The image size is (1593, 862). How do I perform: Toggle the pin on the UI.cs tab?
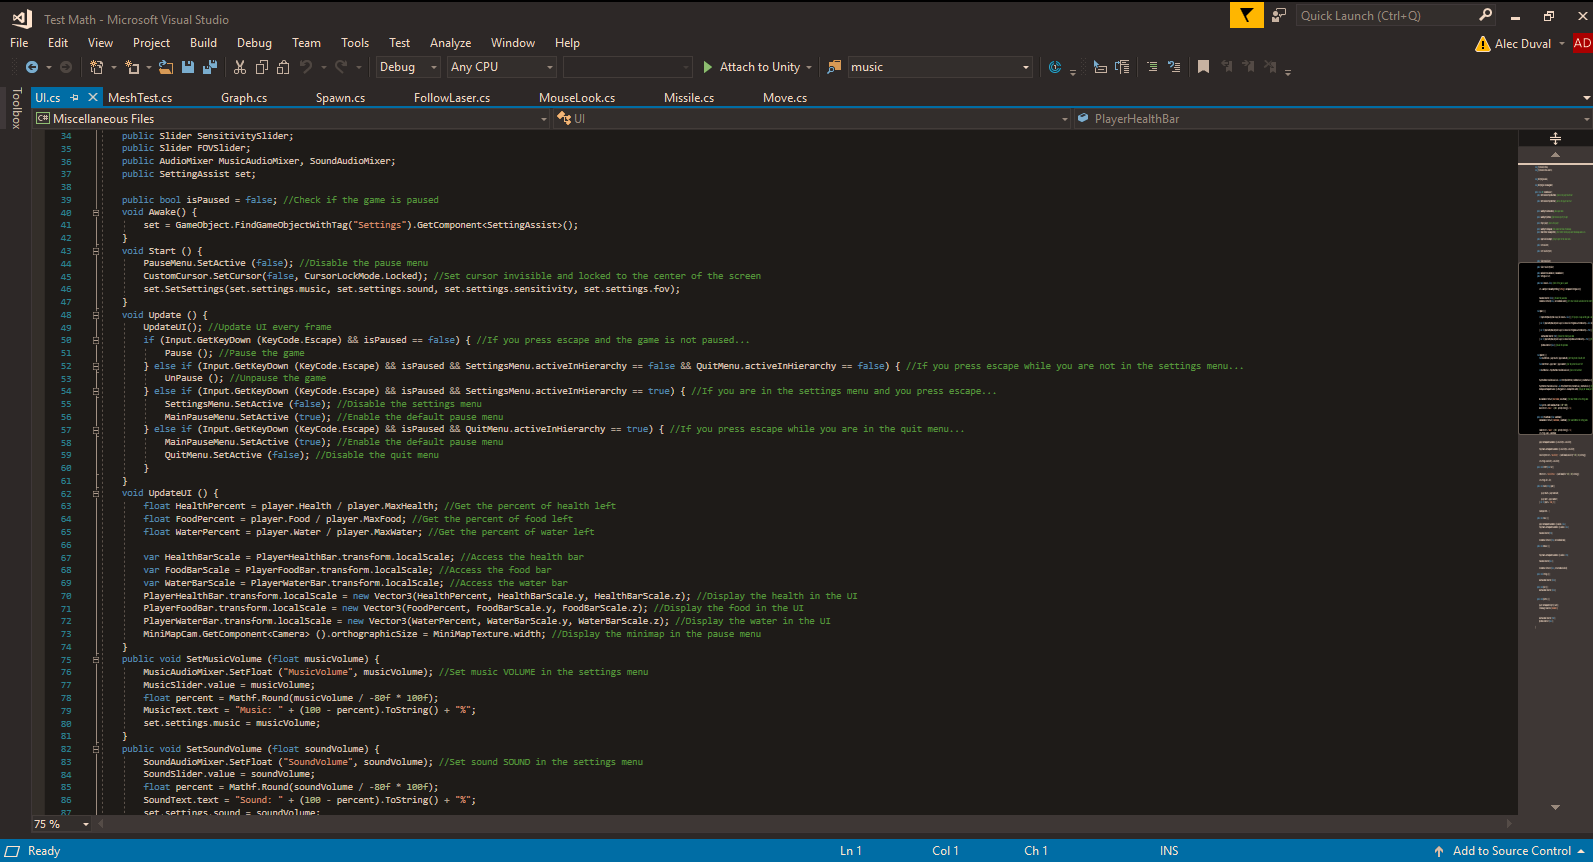pos(74,98)
